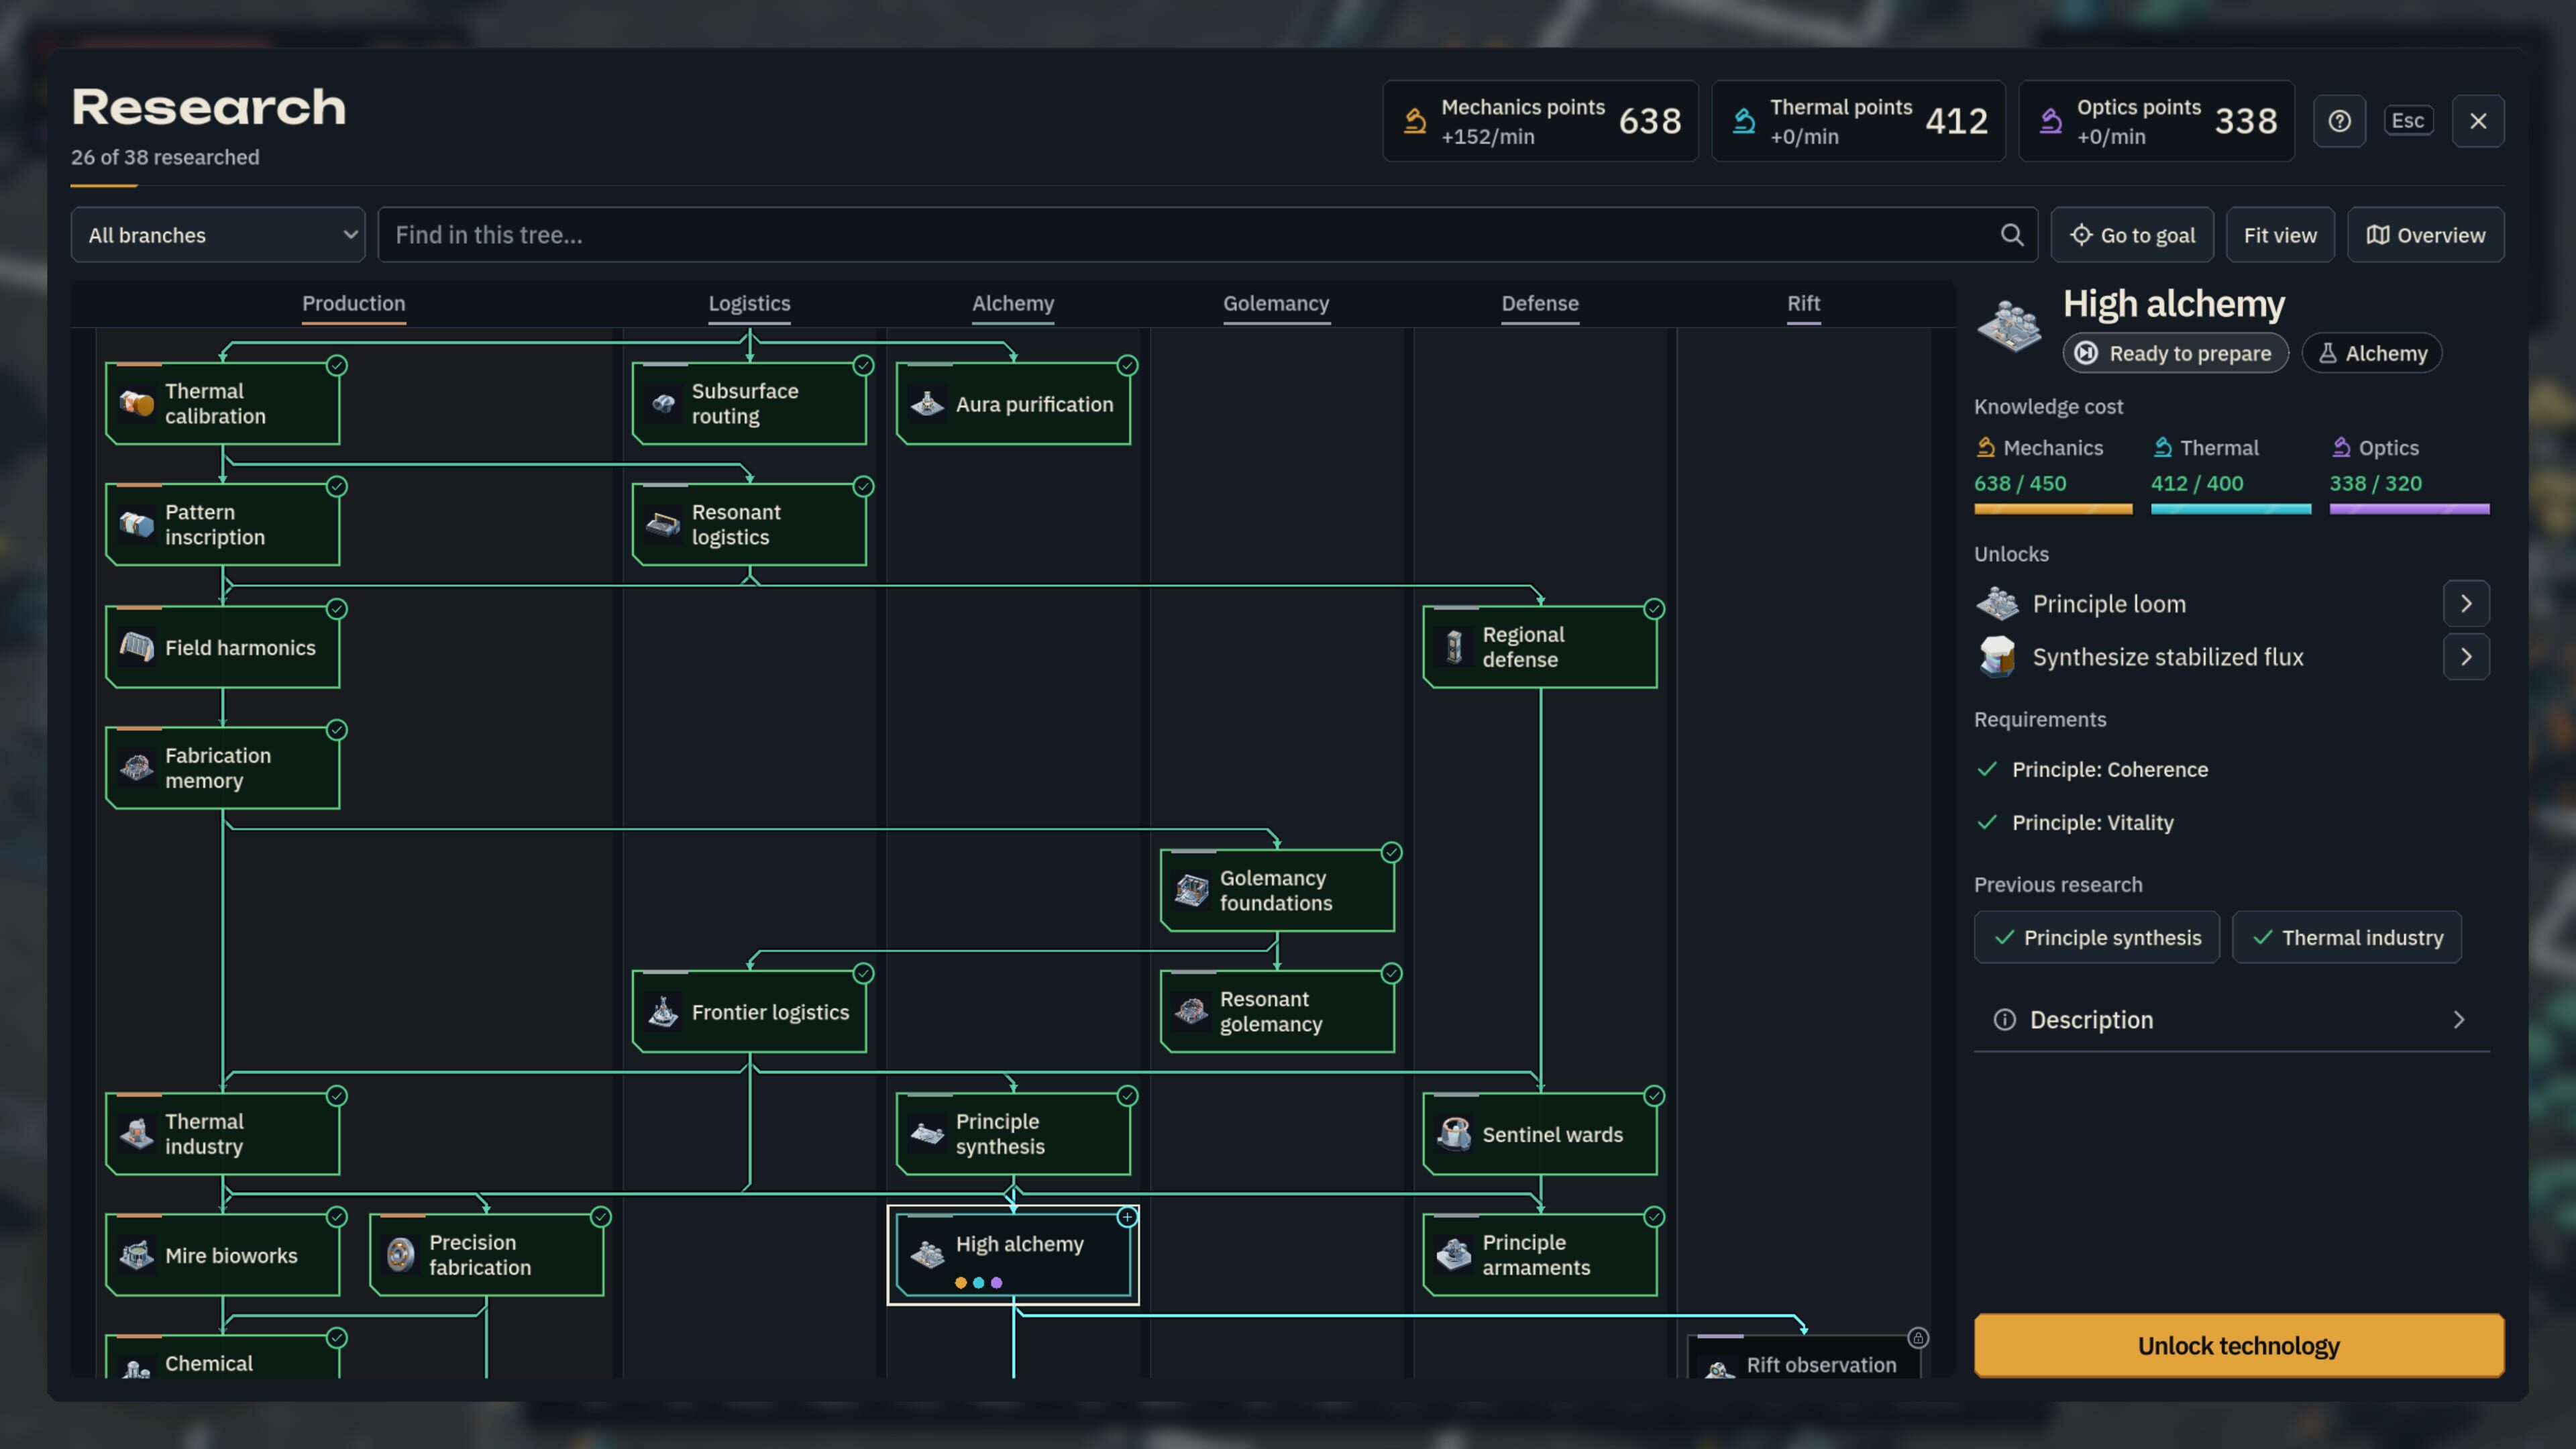Click the lock badge on Rift observation
Screen dimensions: 2576x1449
point(1918,1337)
